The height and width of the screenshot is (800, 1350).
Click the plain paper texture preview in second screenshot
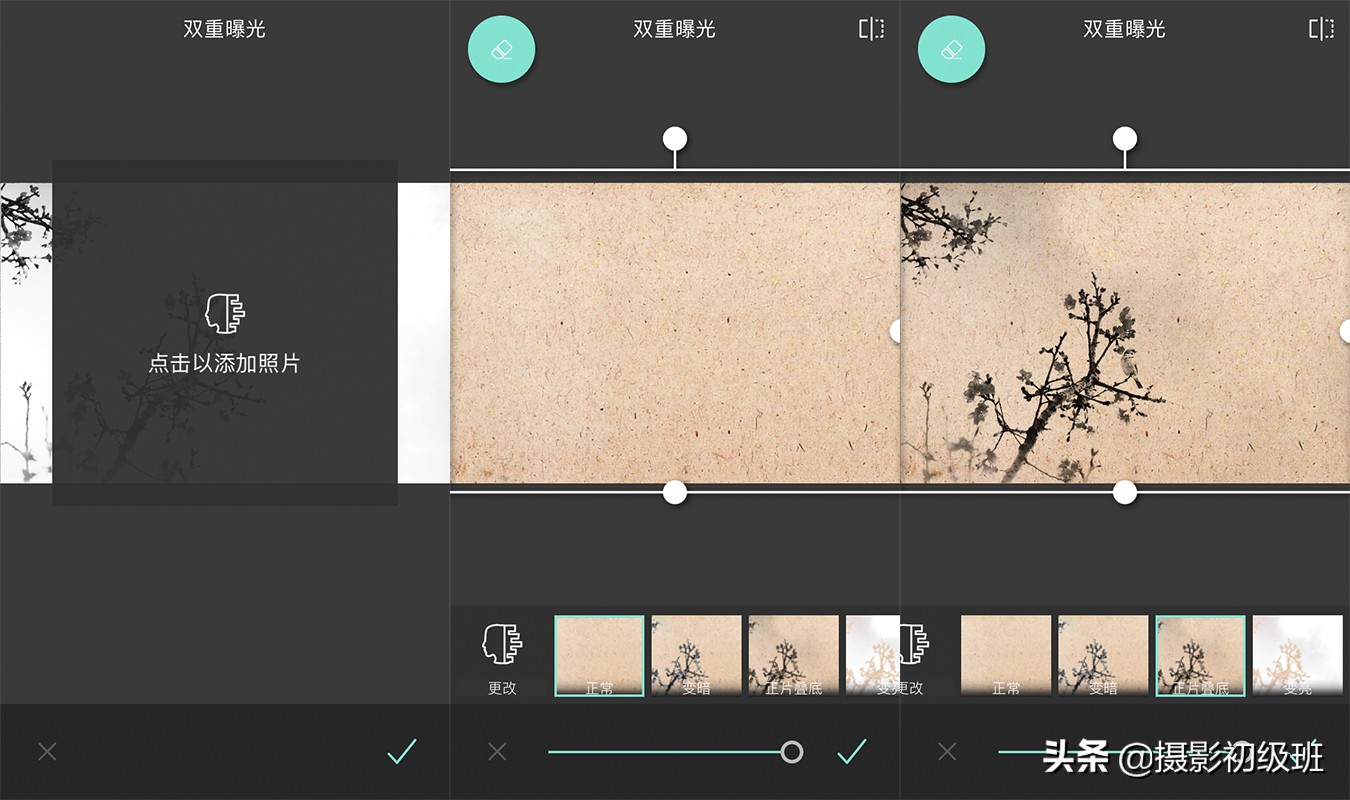[x=675, y=333]
